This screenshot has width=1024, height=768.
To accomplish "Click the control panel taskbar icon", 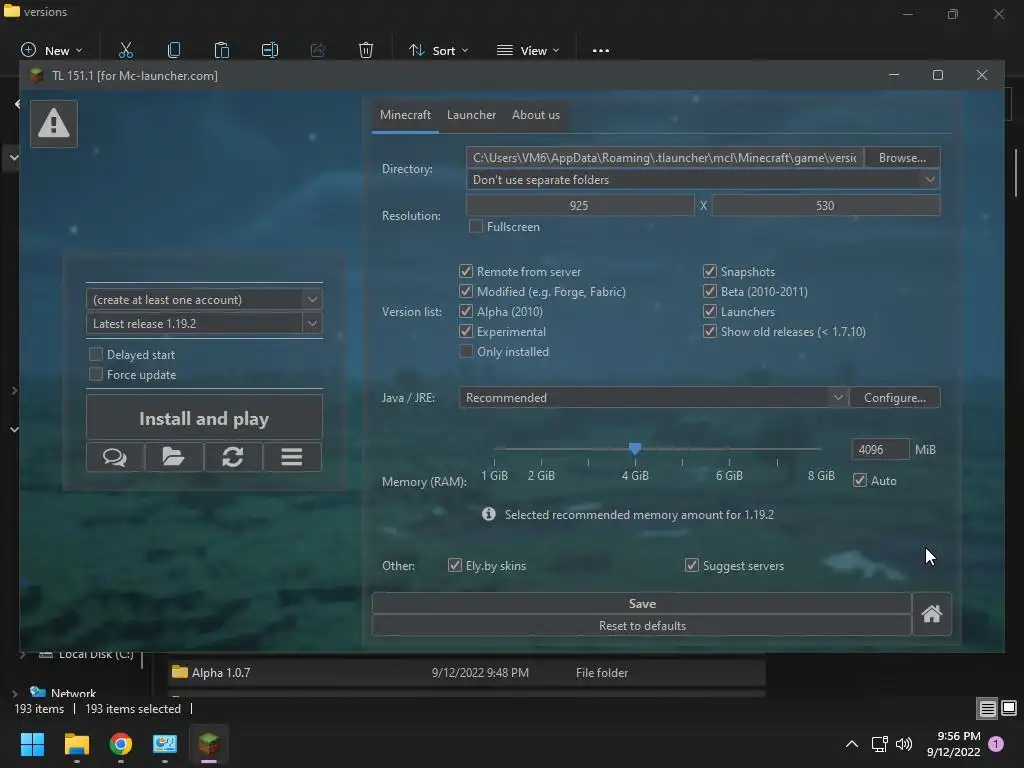I will pos(165,744).
